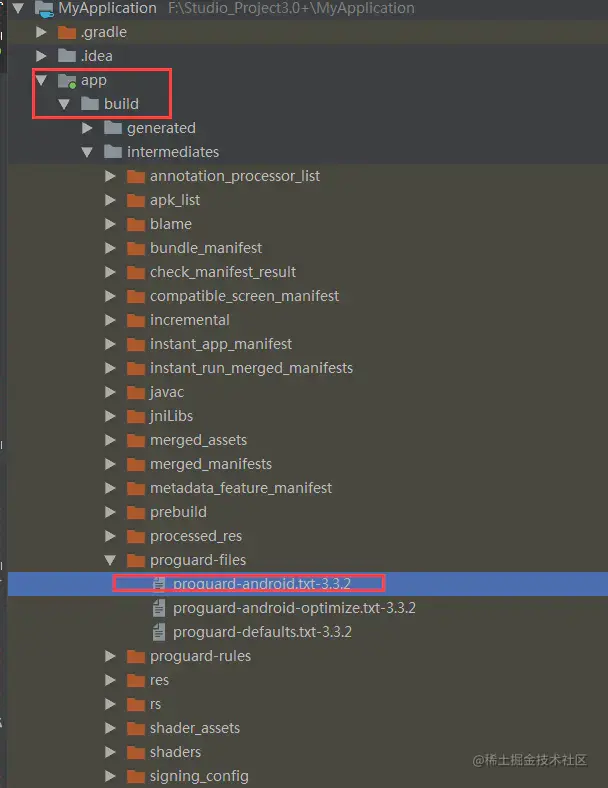The height and width of the screenshot is (788, 608).
Task: Click the compatible_screen_manifest folder icon
Action: 136,297
